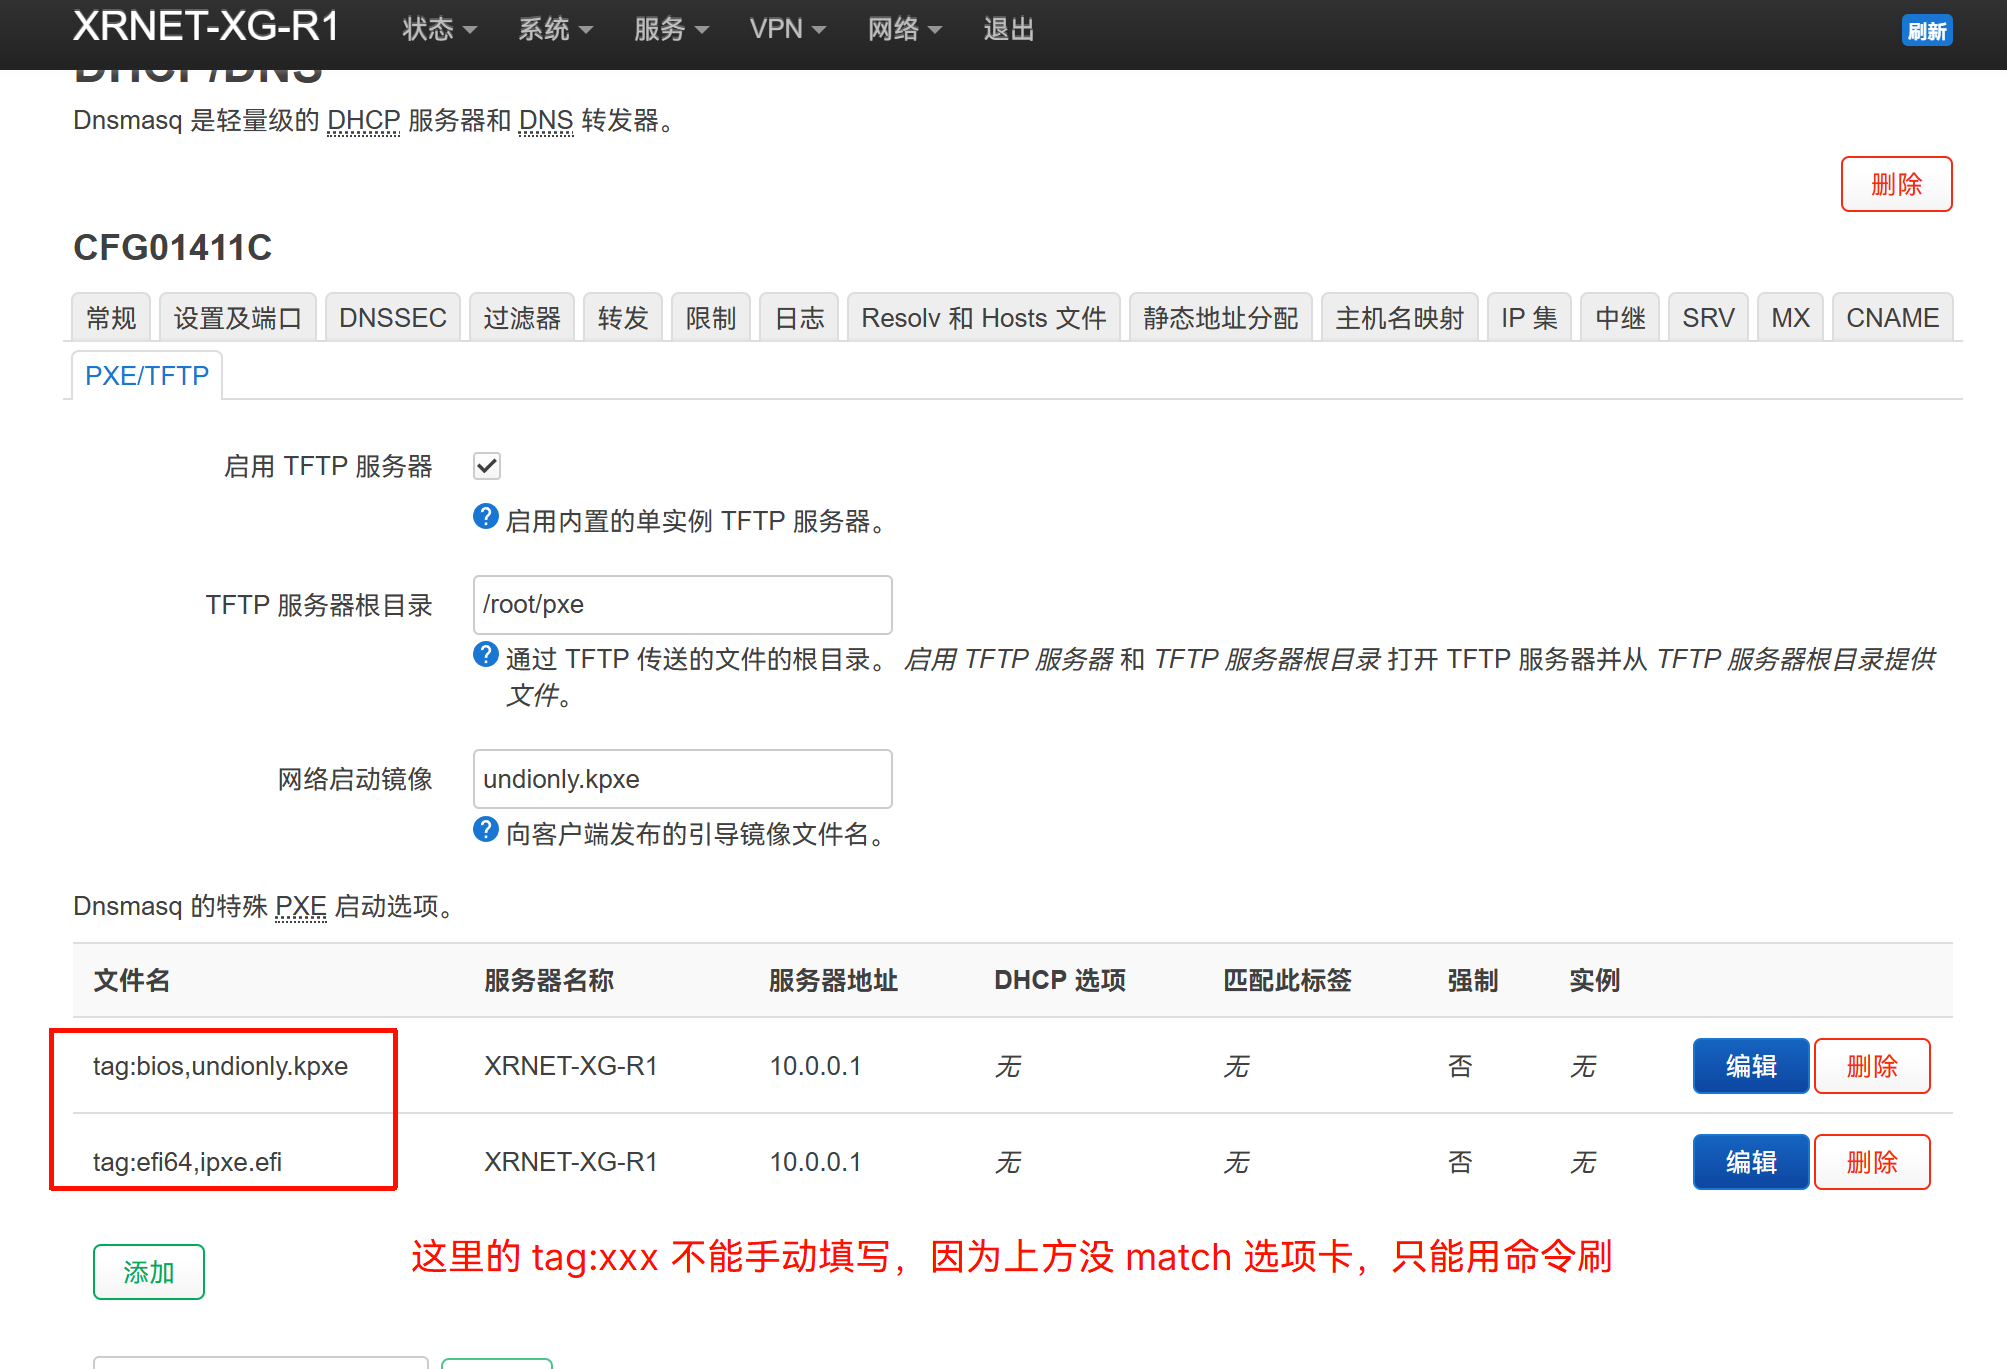Viewport: 2007px width, 1369px height.
Task: Switch to the DNSSEC tab
Action: (x=392, y=318)
